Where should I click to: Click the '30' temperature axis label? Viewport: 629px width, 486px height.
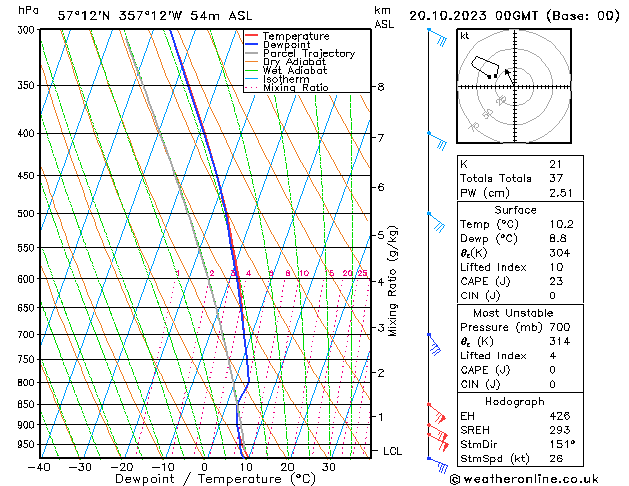pyautogui.click(x=329, y=467)
